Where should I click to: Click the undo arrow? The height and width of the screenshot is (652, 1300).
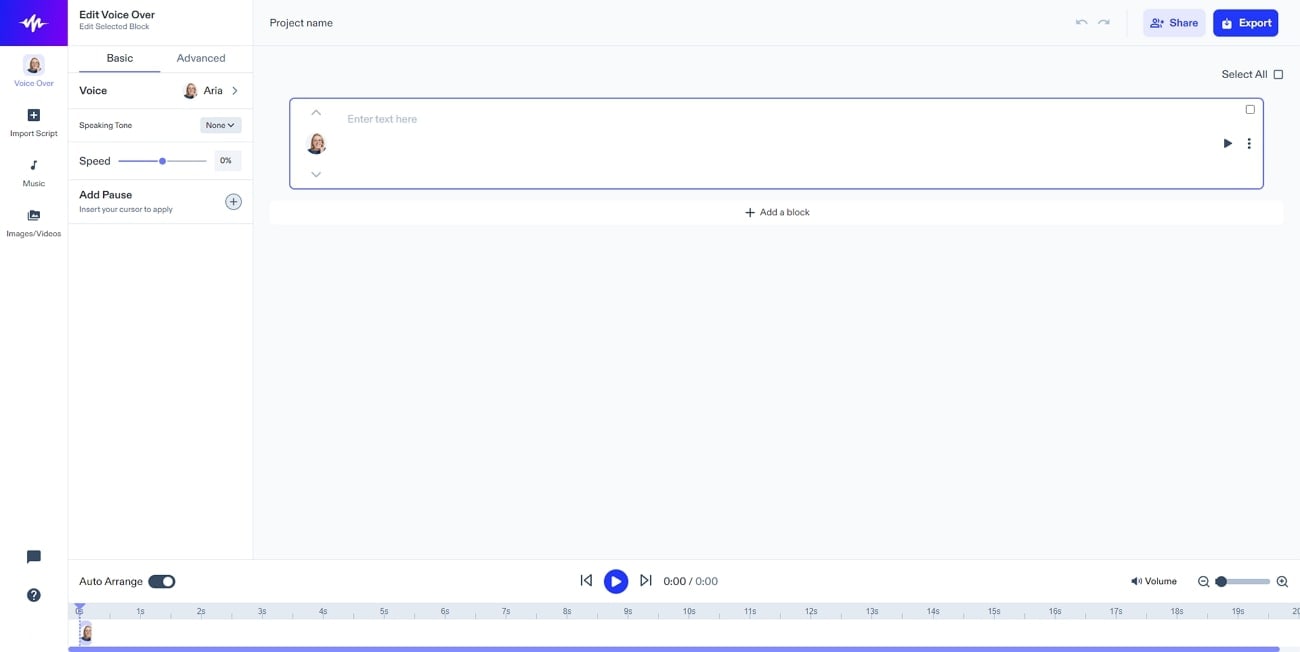[x=1081, y=22]
